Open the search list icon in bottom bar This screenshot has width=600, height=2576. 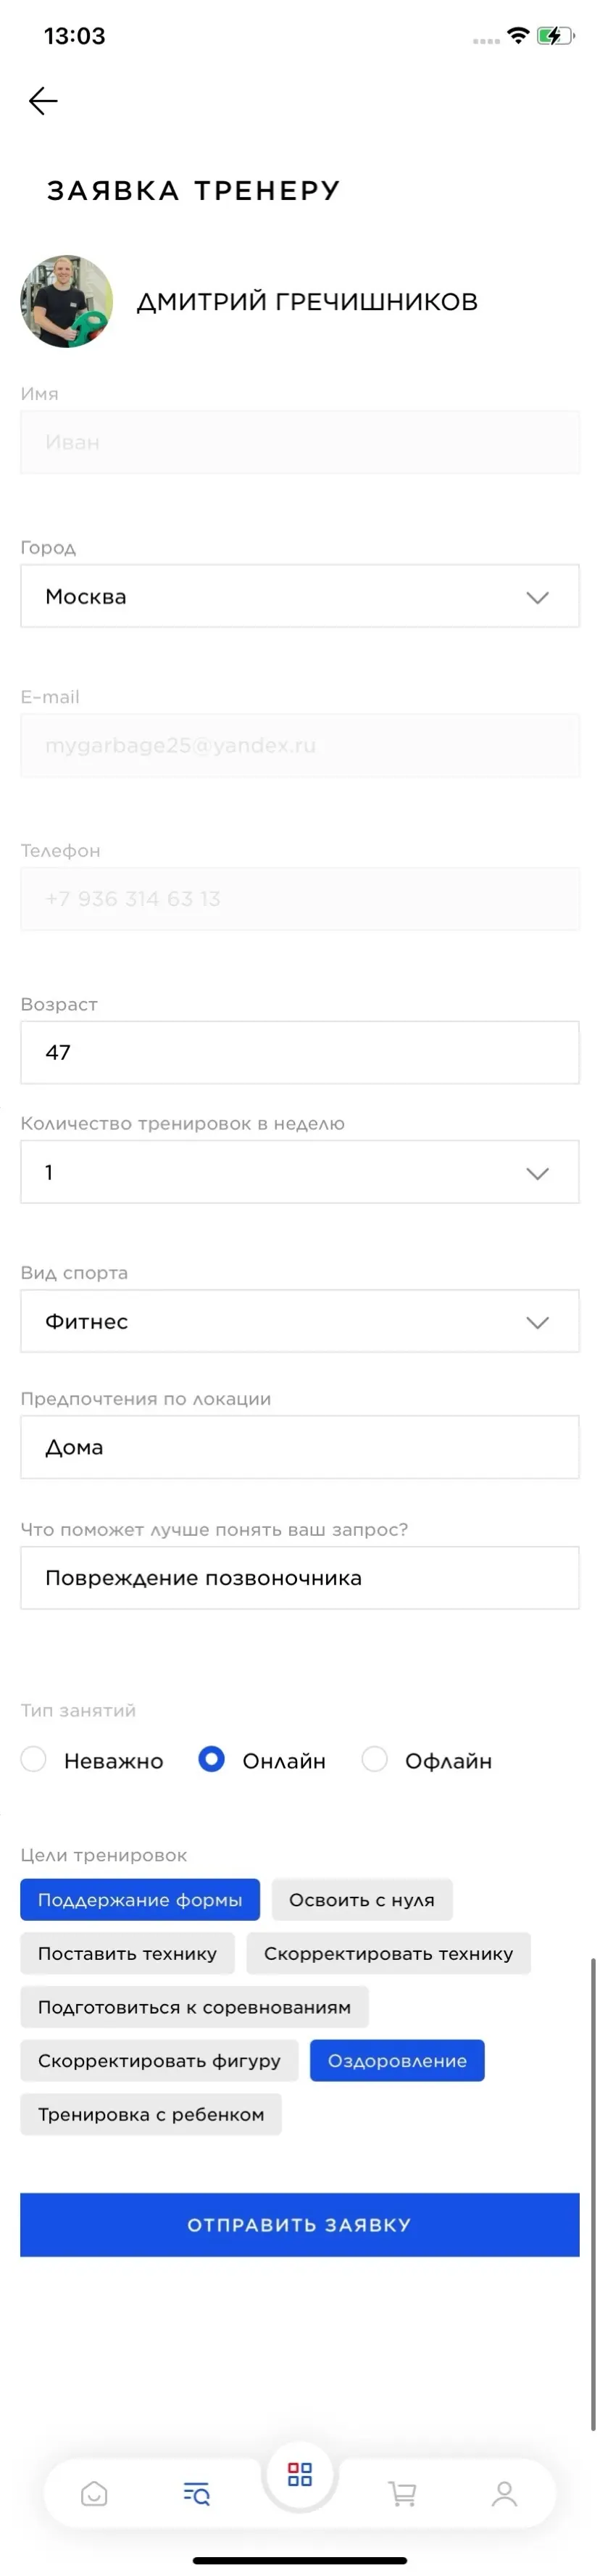tap(197, 2493)
